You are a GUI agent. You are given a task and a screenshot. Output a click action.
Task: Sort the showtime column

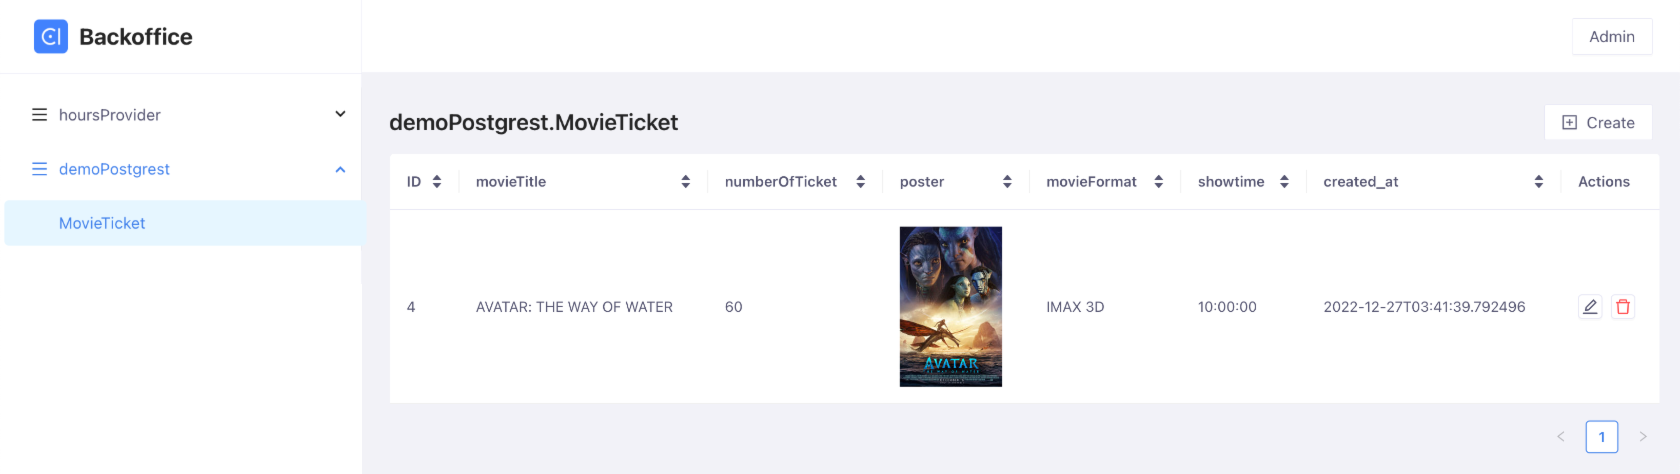click(1284, 182)
